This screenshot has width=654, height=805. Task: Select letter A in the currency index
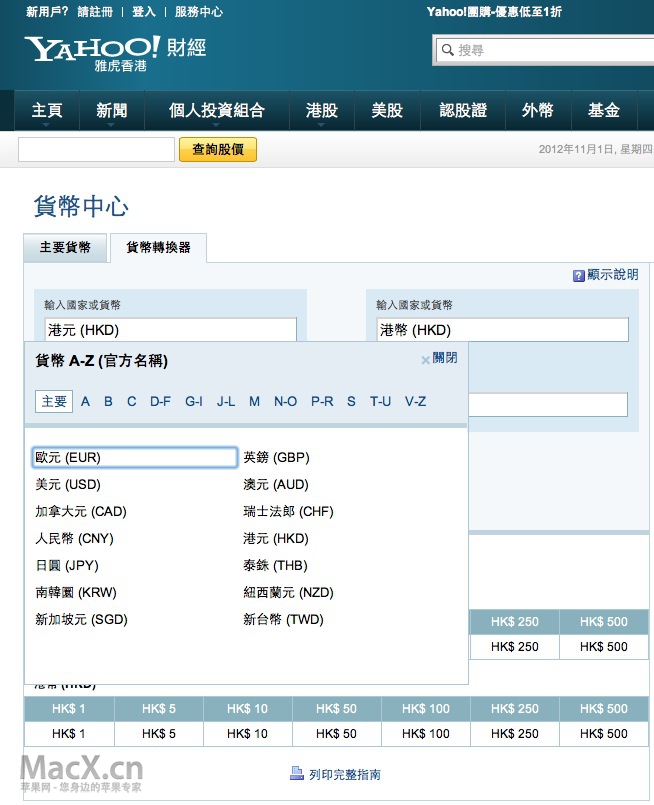click(85, 401)
